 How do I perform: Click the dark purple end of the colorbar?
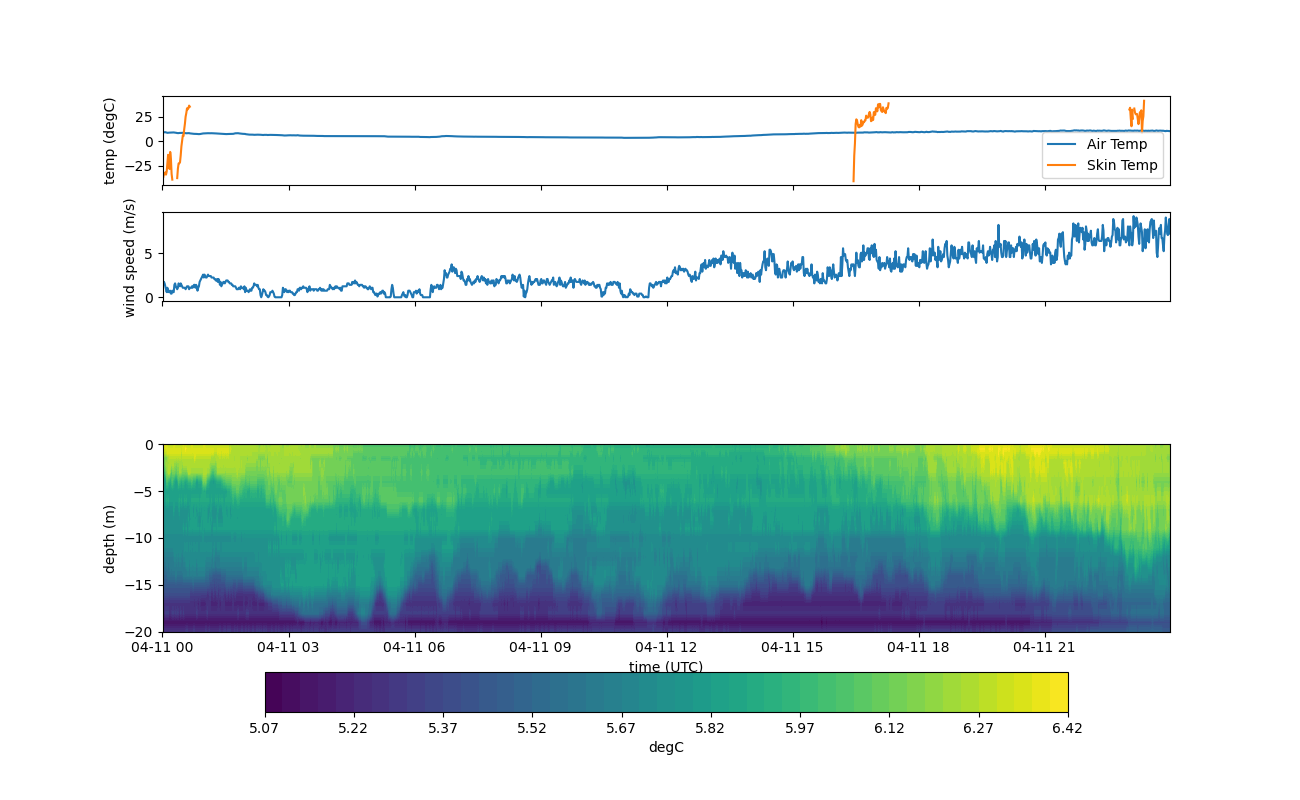point(274,692)
